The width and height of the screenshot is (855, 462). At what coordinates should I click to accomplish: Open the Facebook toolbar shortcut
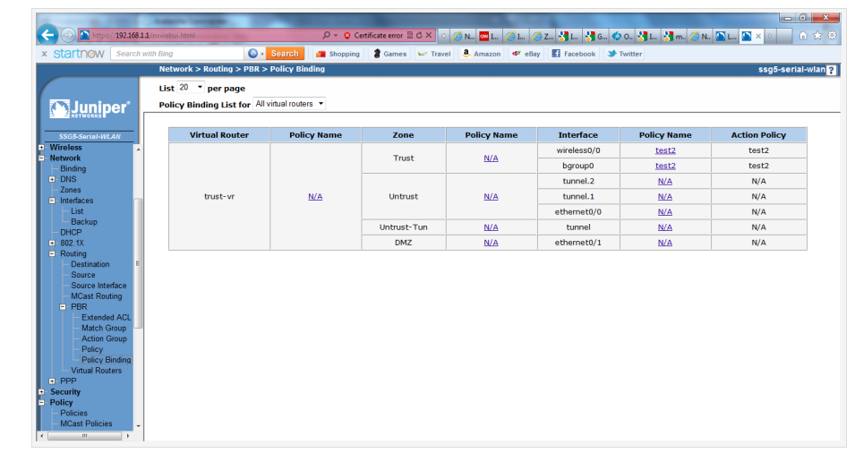click(x=574, y=54)
